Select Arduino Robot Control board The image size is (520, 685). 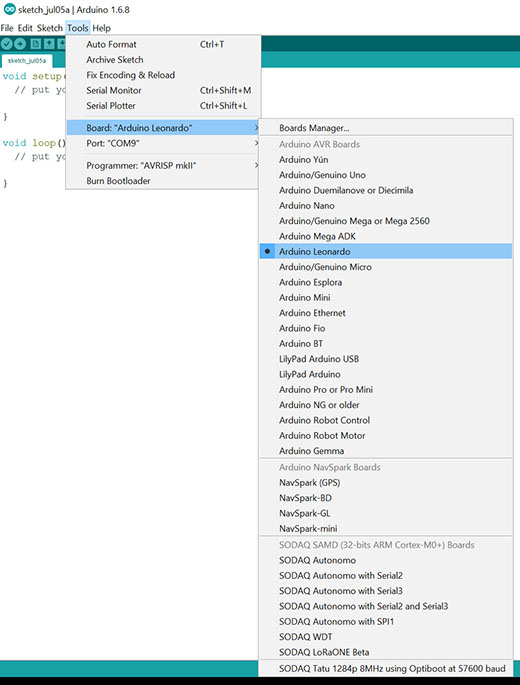[386, 420]
